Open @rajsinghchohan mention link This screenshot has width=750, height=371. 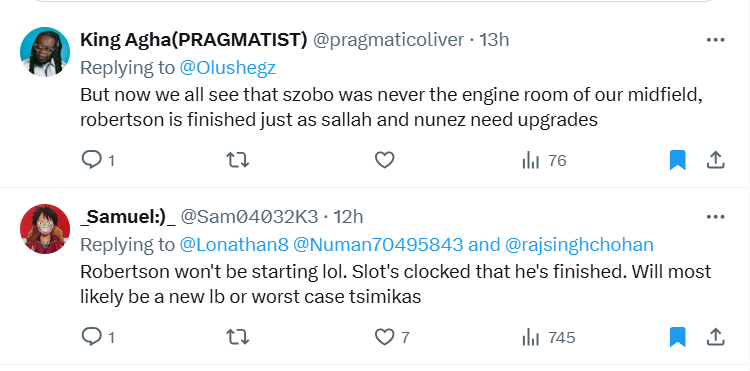[x=579, y=245]
